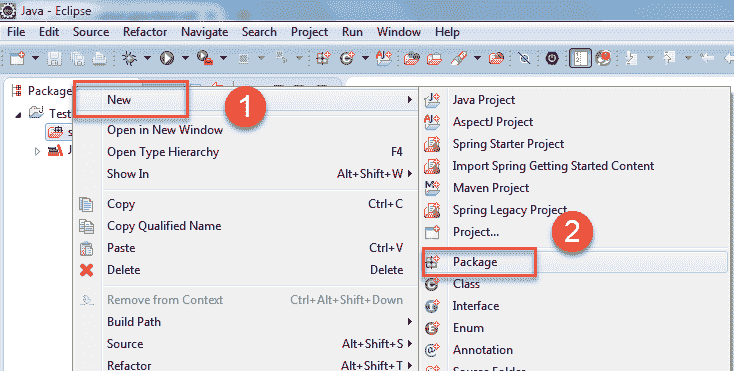
Task: Open the Run menu
Action: coord(352,32)
